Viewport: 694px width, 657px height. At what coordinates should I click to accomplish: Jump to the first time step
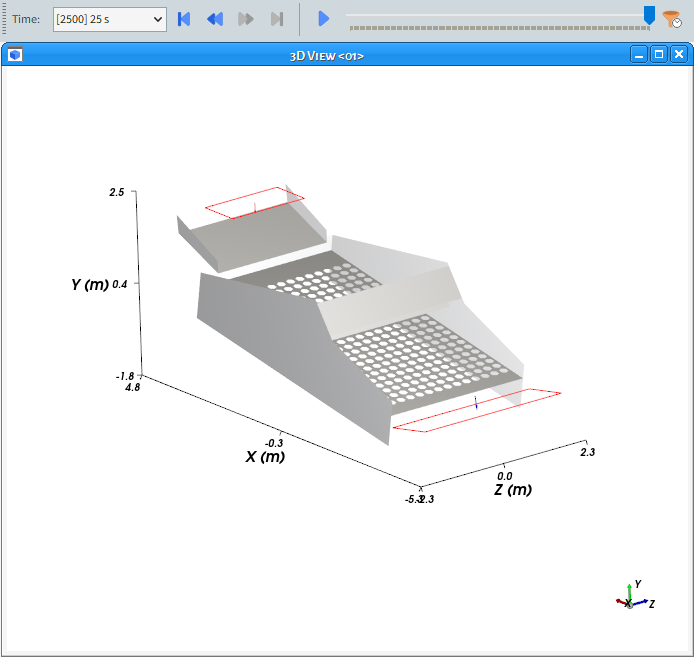tap(184, 19)
